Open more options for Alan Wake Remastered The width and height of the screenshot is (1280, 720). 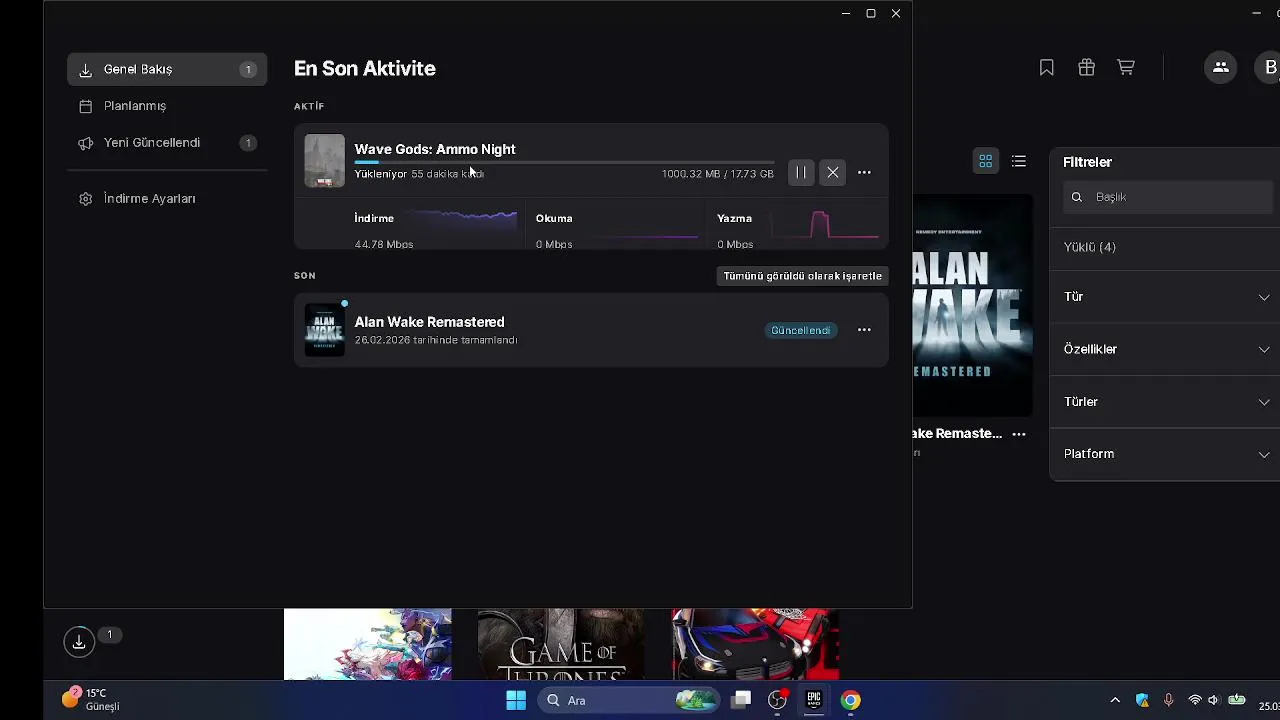pyautogui.click(x=864, y=330)
